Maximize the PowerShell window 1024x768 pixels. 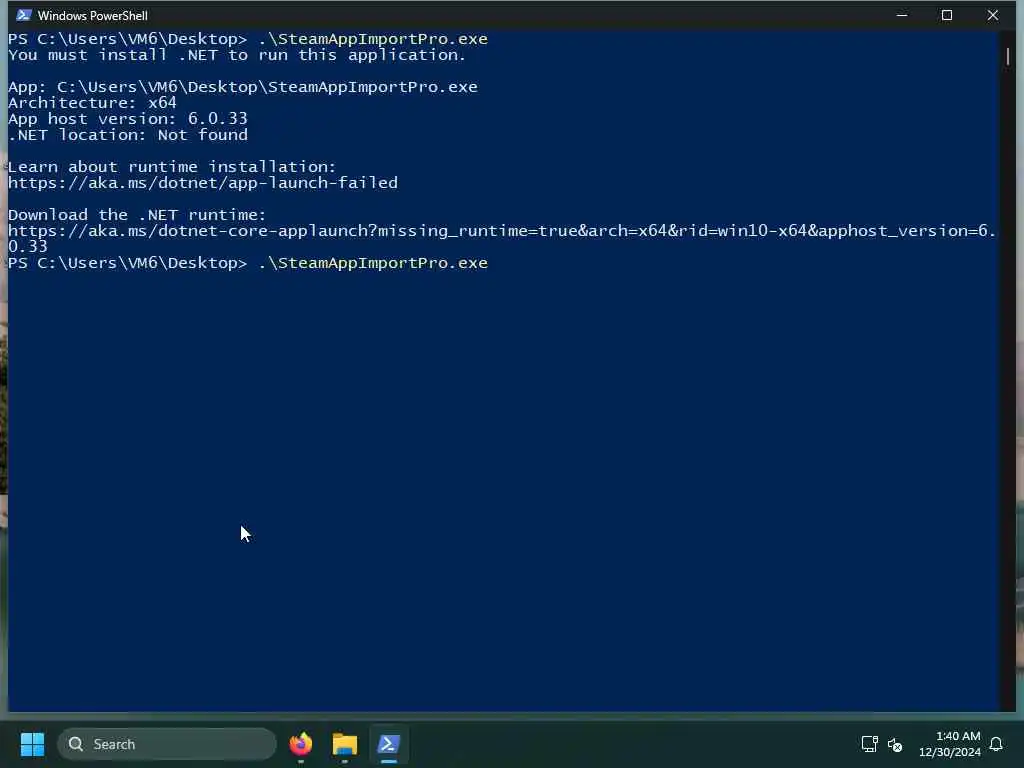click(947, 15)
